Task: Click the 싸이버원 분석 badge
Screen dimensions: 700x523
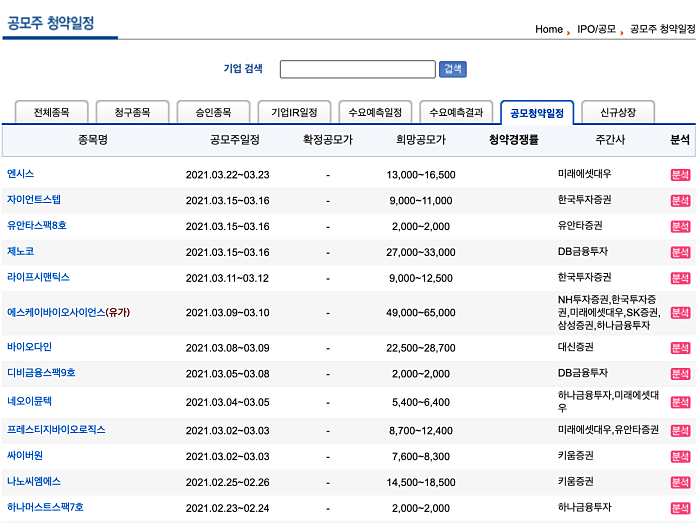Action: pos(680,457)
